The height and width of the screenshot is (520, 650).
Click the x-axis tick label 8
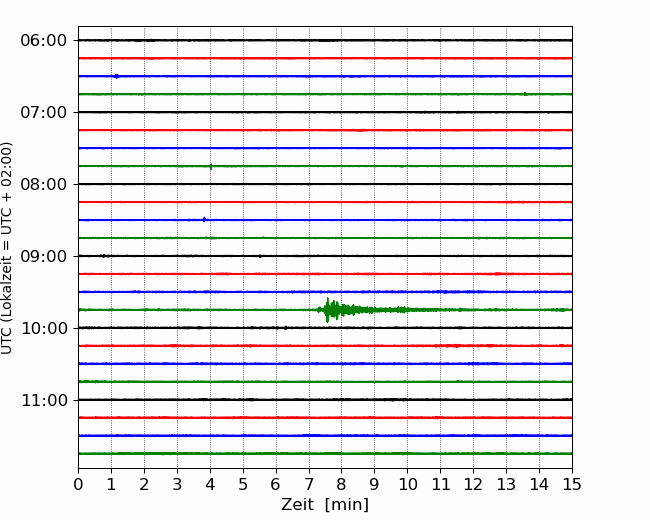342,484
